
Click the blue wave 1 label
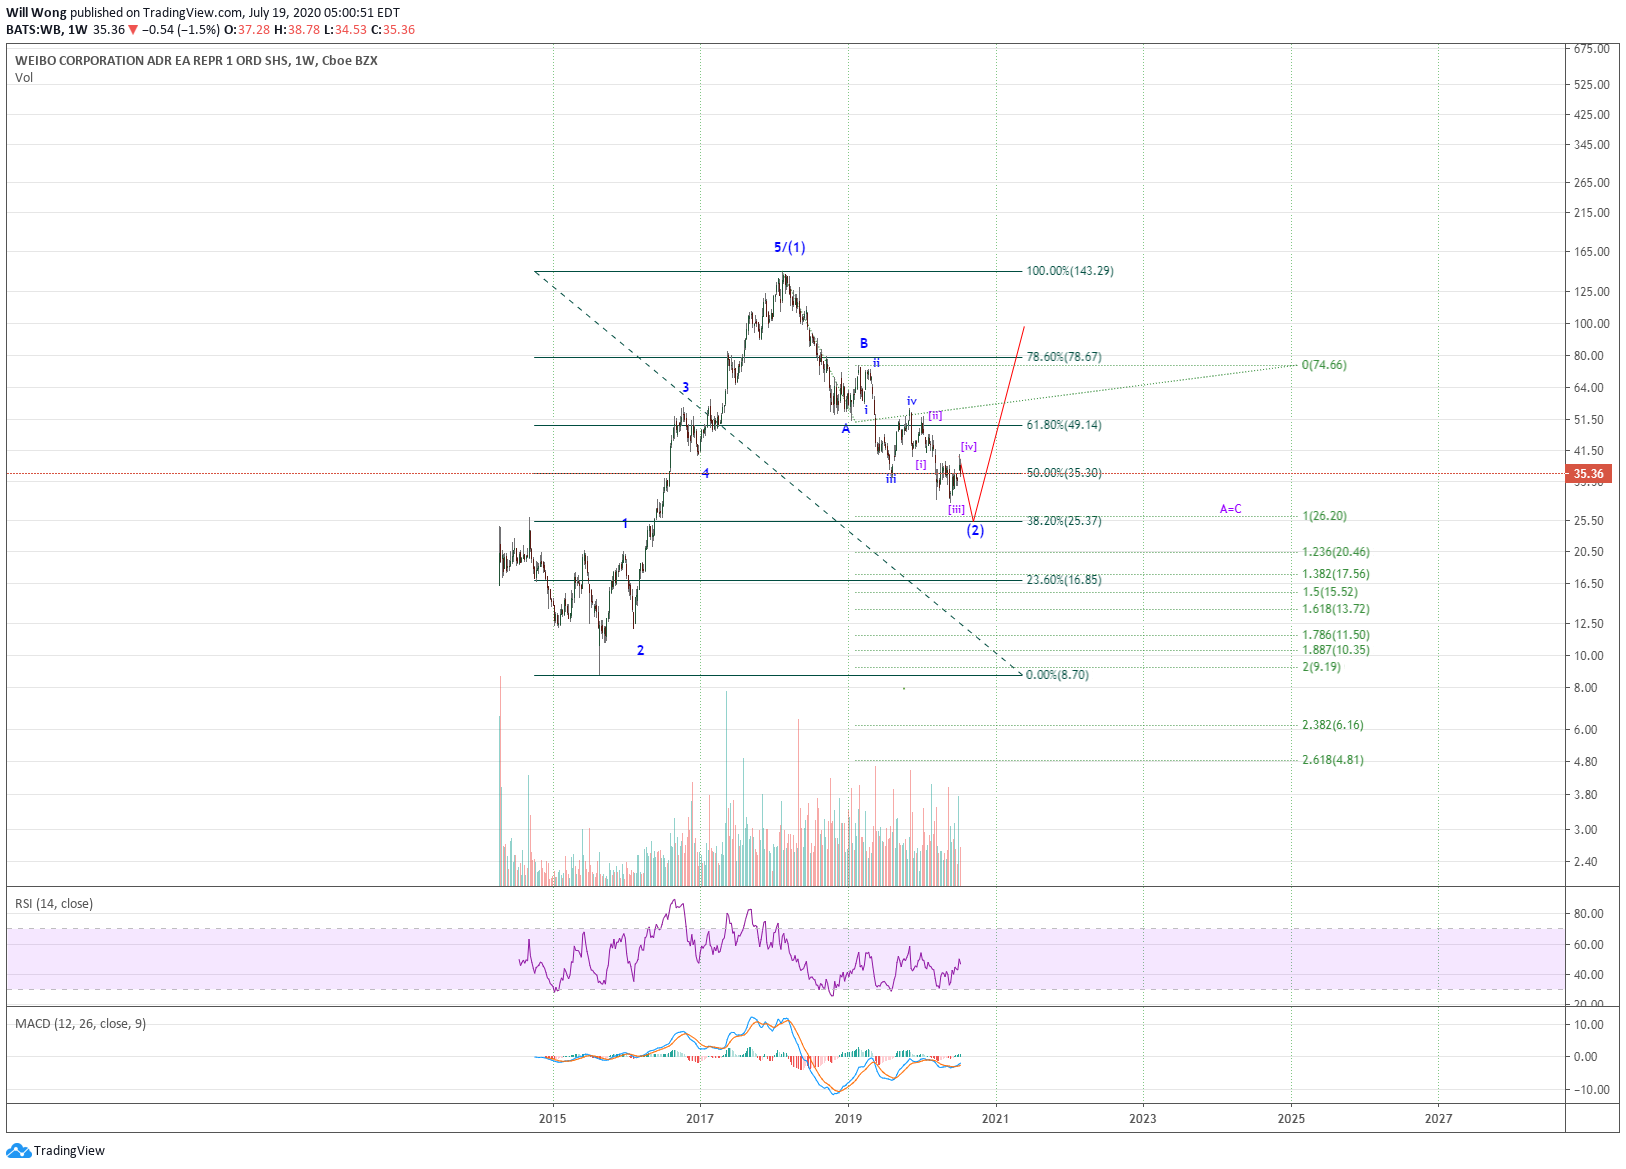pyautogui.click(x=625, y=523)
